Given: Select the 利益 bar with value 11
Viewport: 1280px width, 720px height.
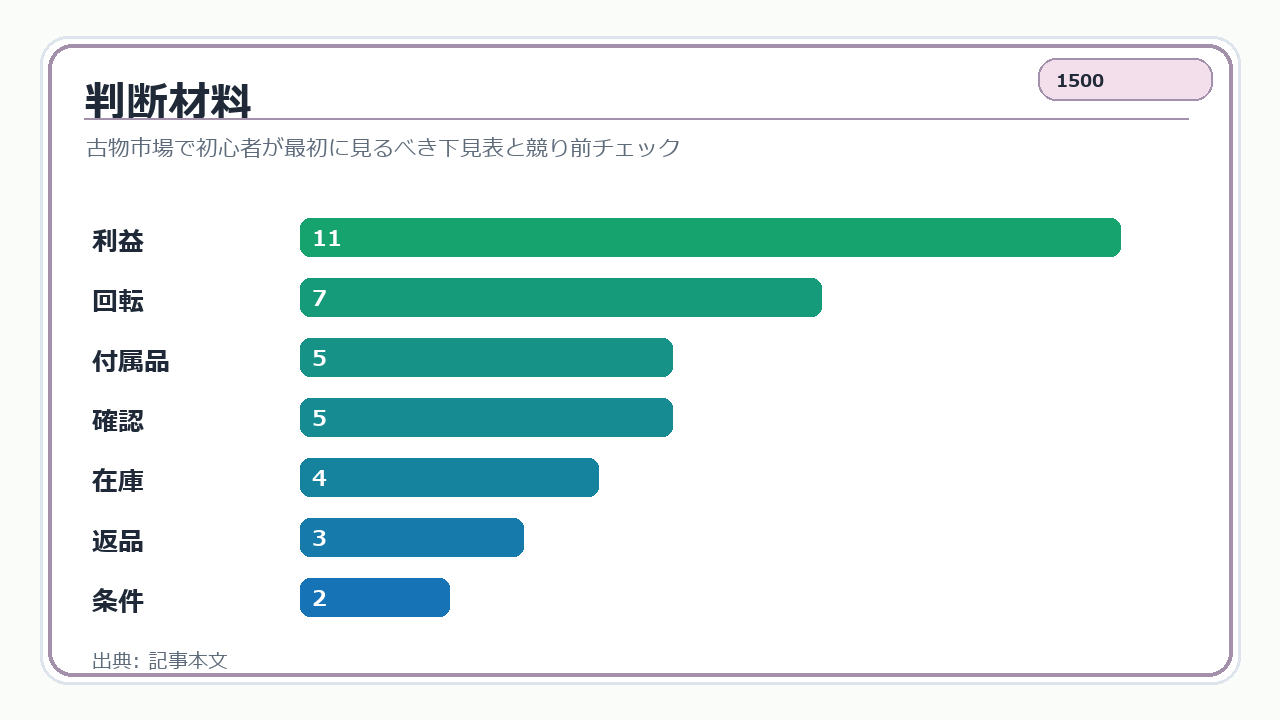Looking at the screenshot, I should [x=710, y=238].
